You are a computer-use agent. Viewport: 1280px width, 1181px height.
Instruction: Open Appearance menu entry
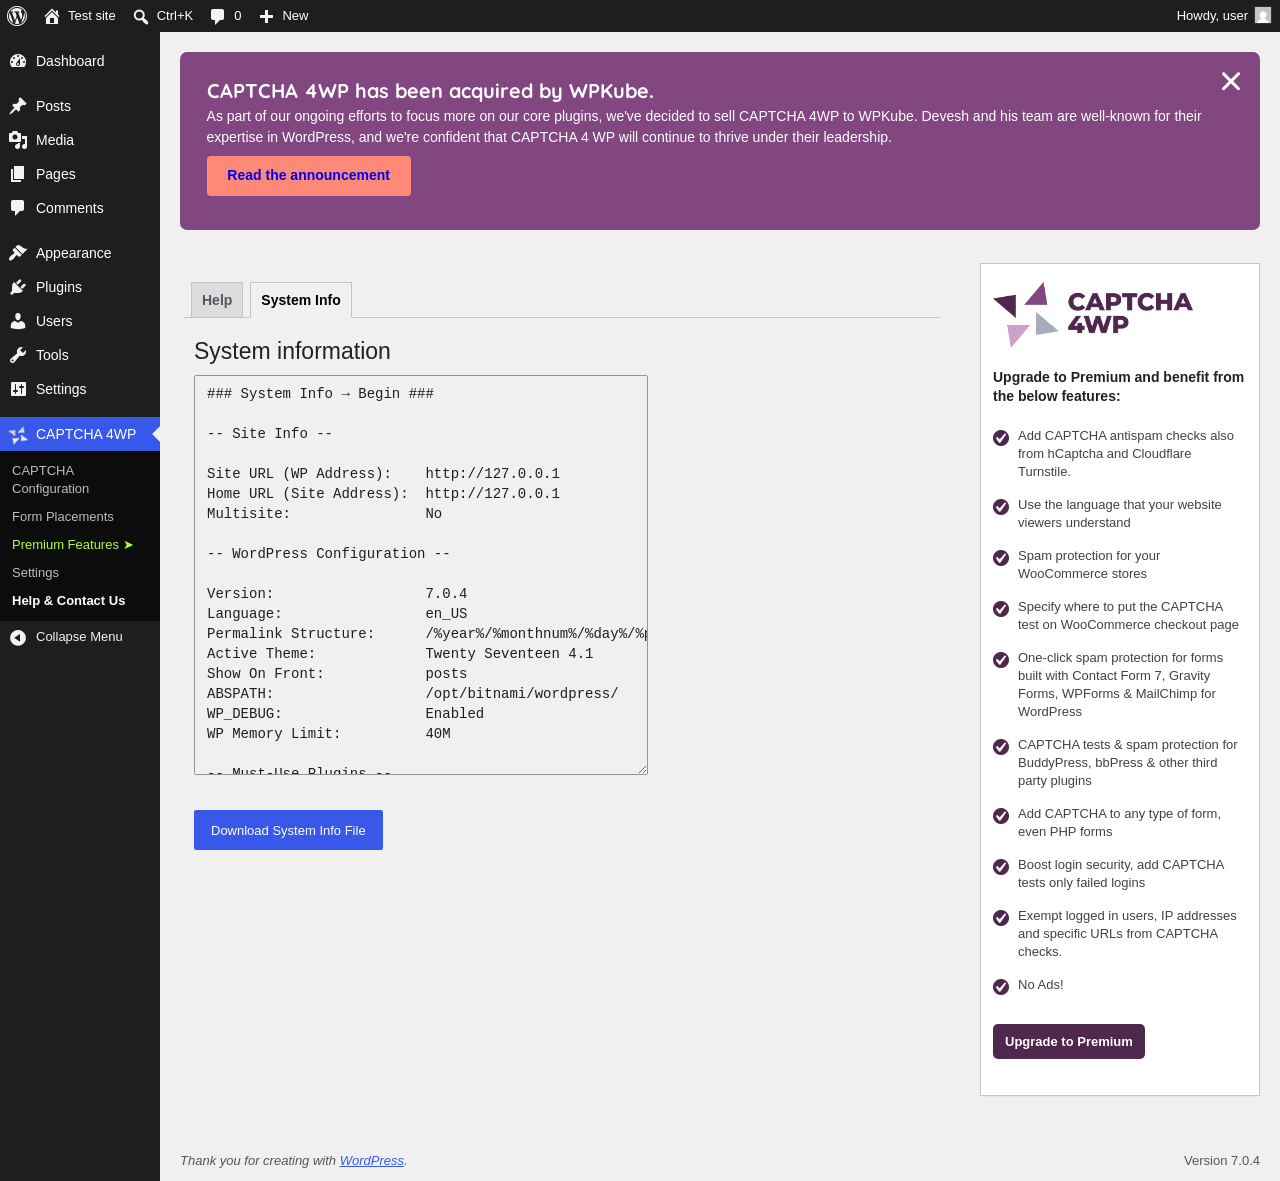click(x=80, y=253)
